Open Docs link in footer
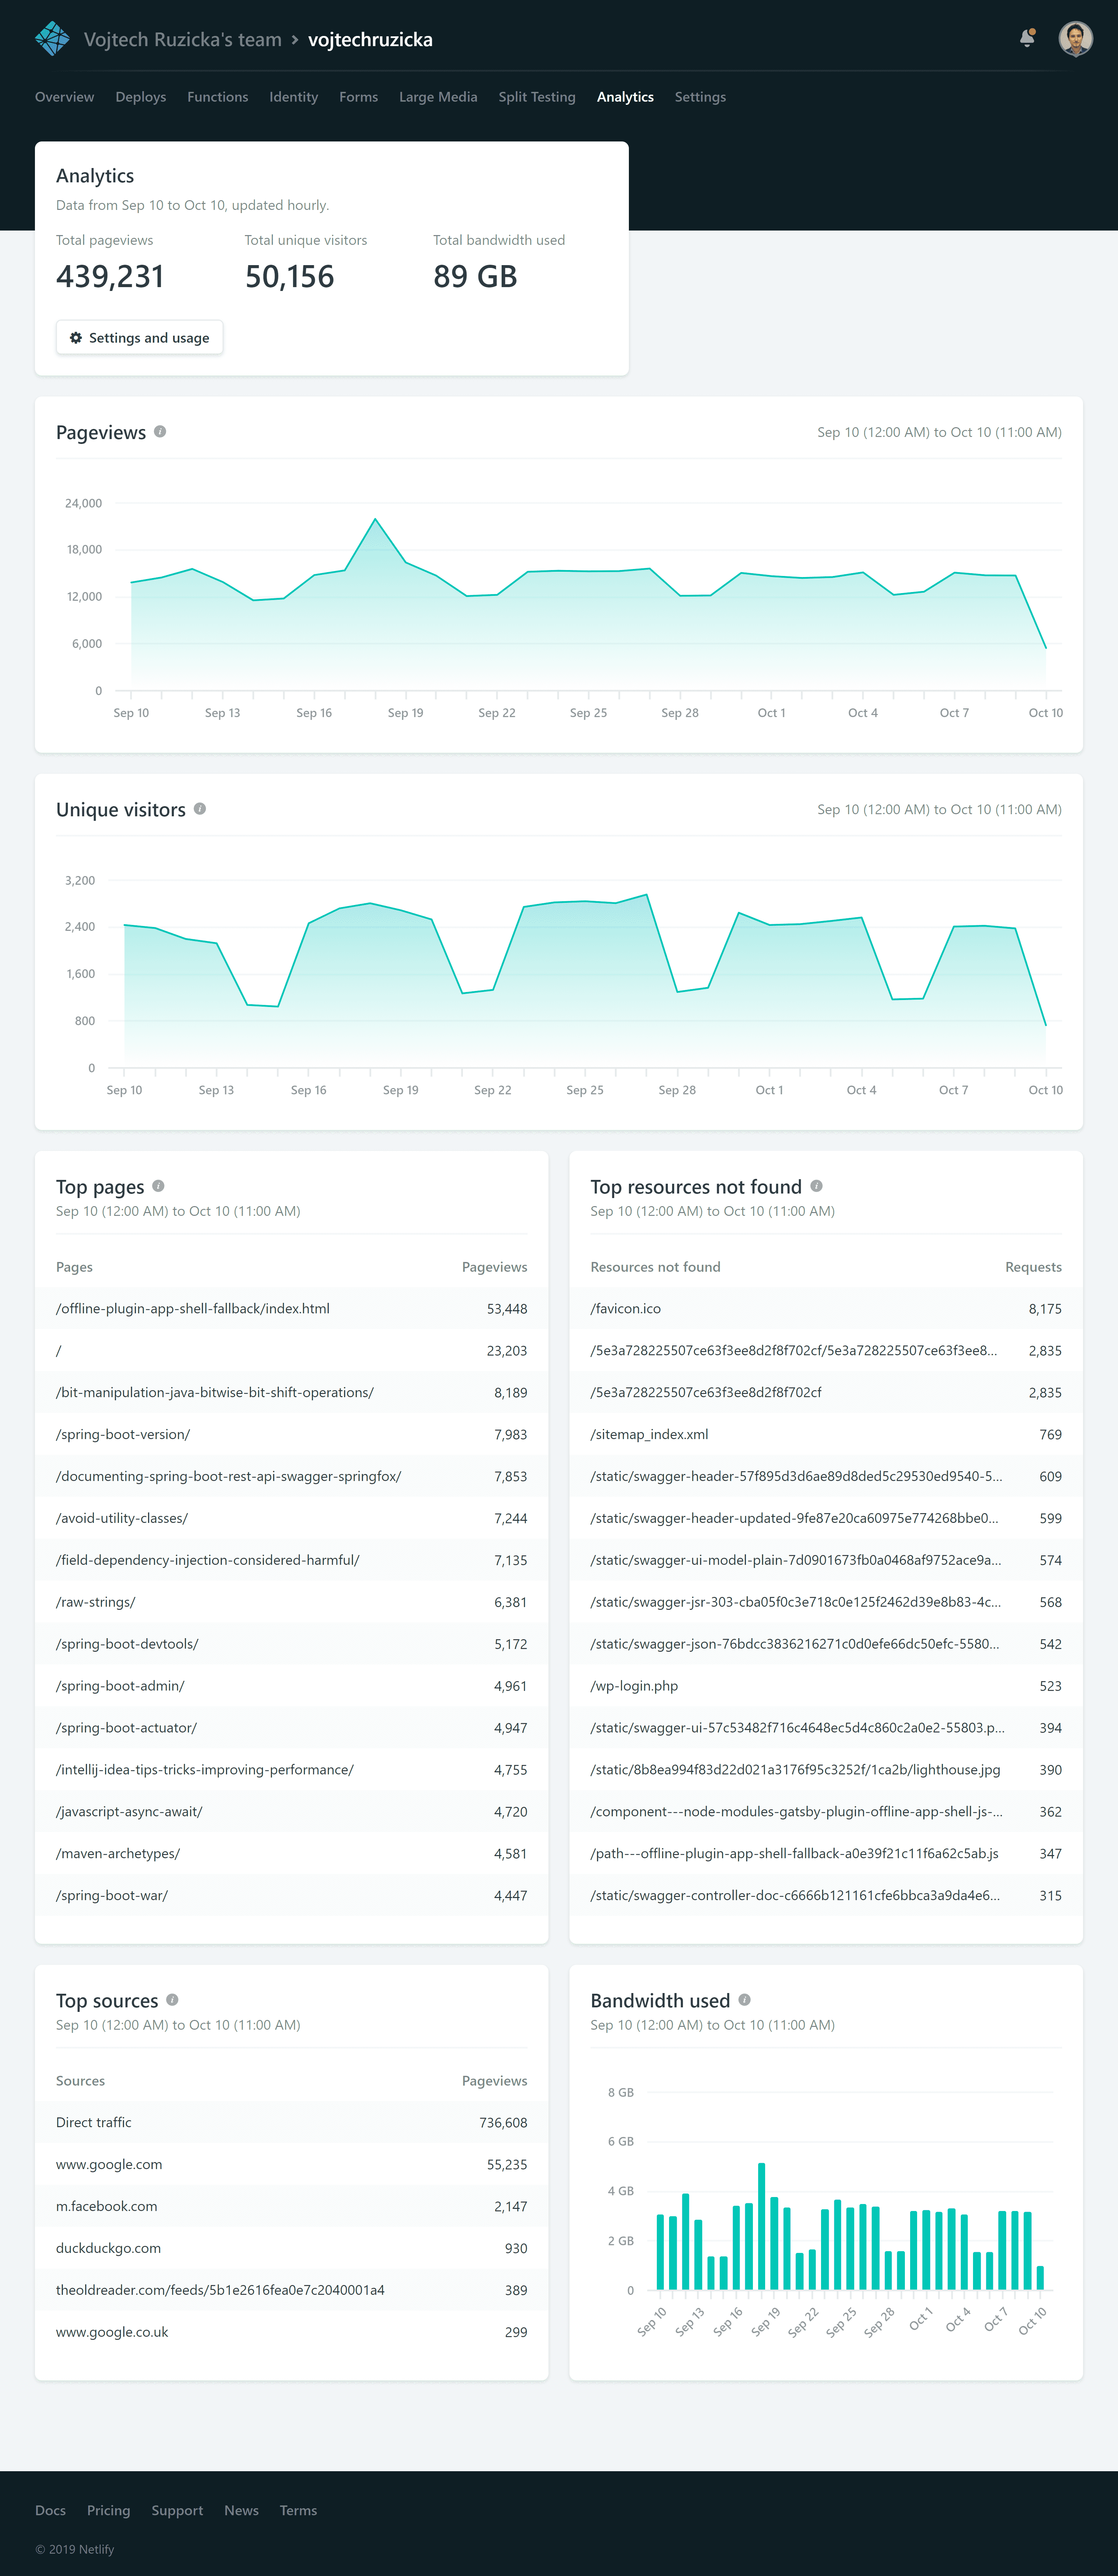Screen dimensions: 1118x2576 tap(50, 2510)
